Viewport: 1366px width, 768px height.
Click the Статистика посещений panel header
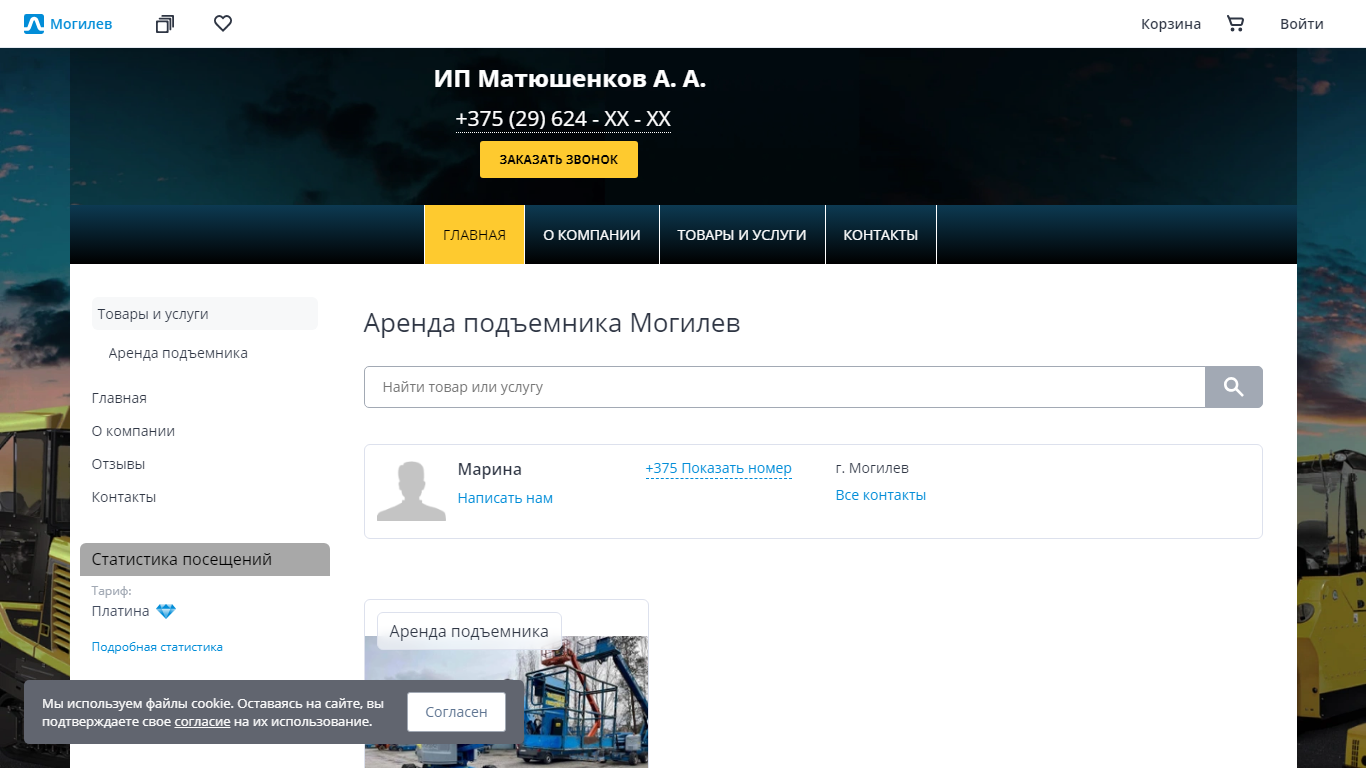pyautogui.click(x=205, y=559)
